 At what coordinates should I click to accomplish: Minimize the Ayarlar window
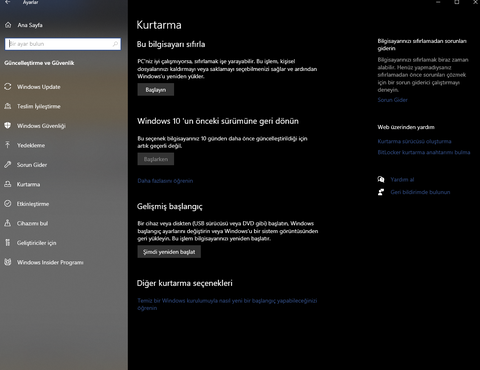coord(438,2)
